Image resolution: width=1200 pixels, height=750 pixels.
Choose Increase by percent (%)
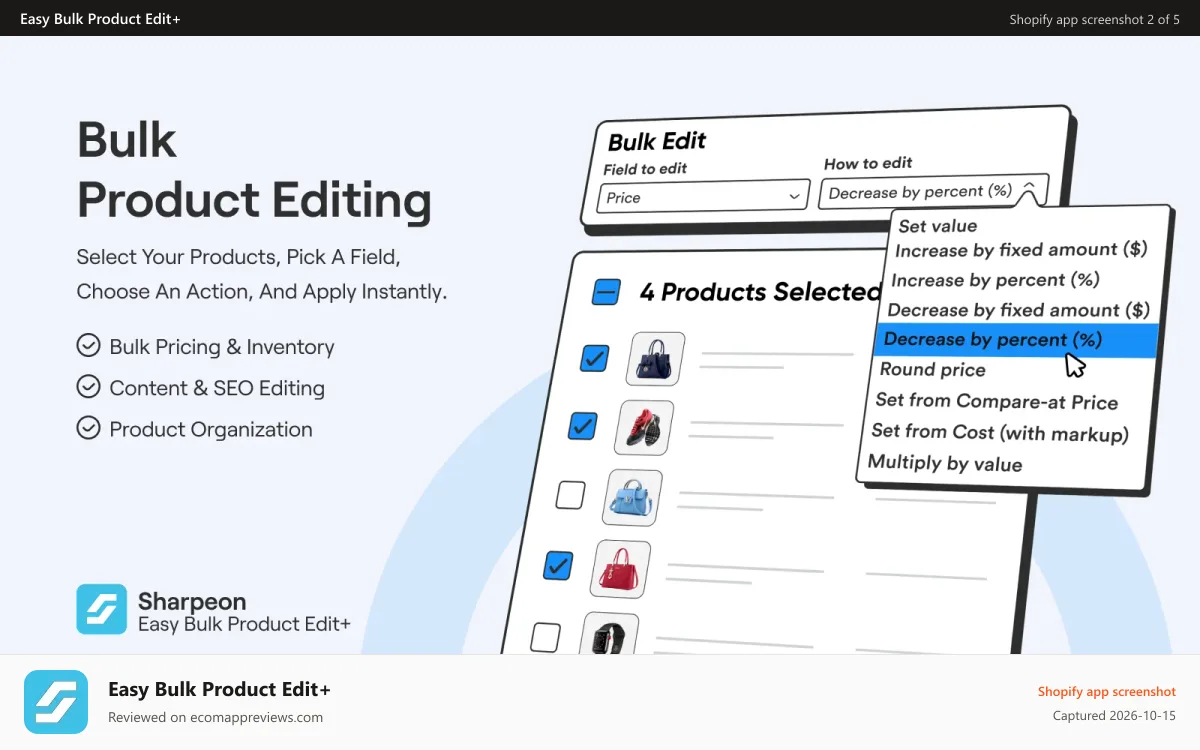point(995,280)
